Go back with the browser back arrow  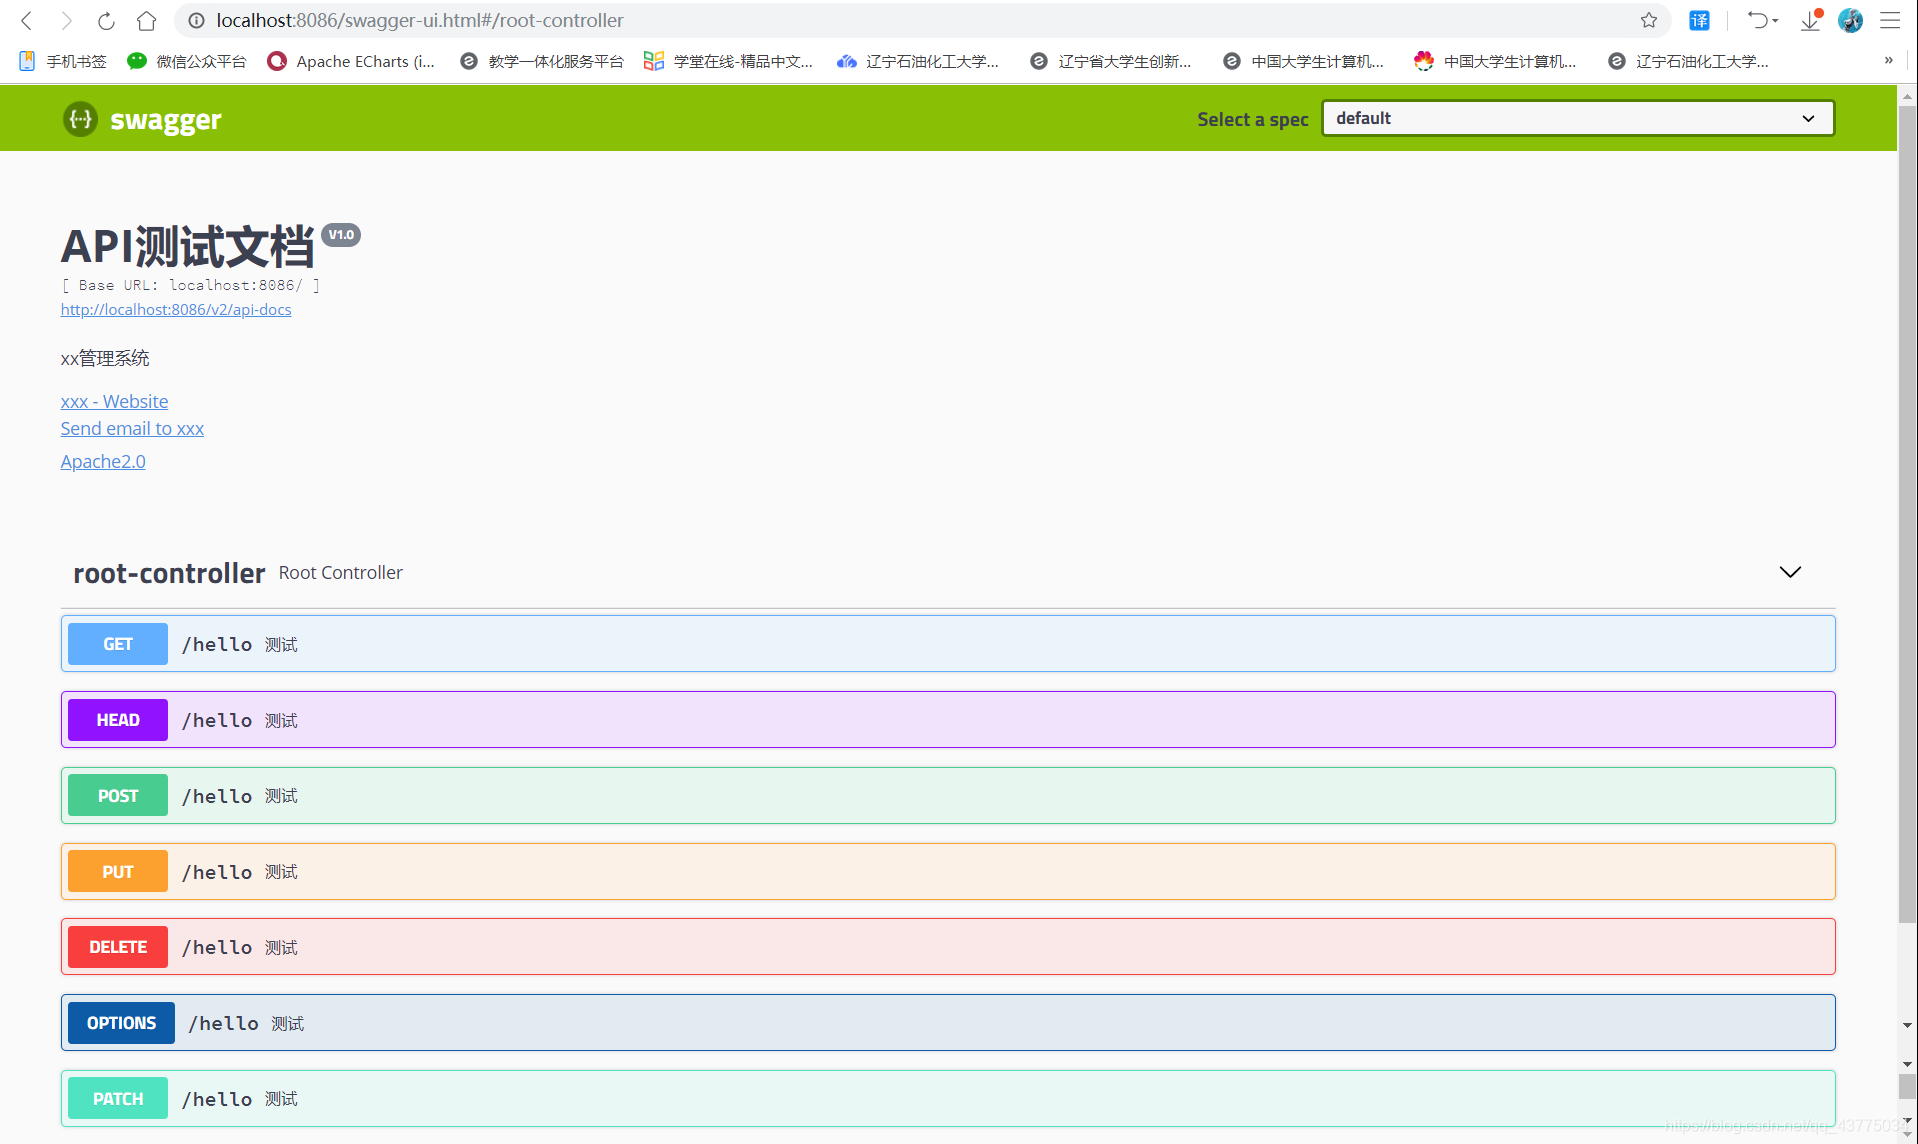[27, 20]
